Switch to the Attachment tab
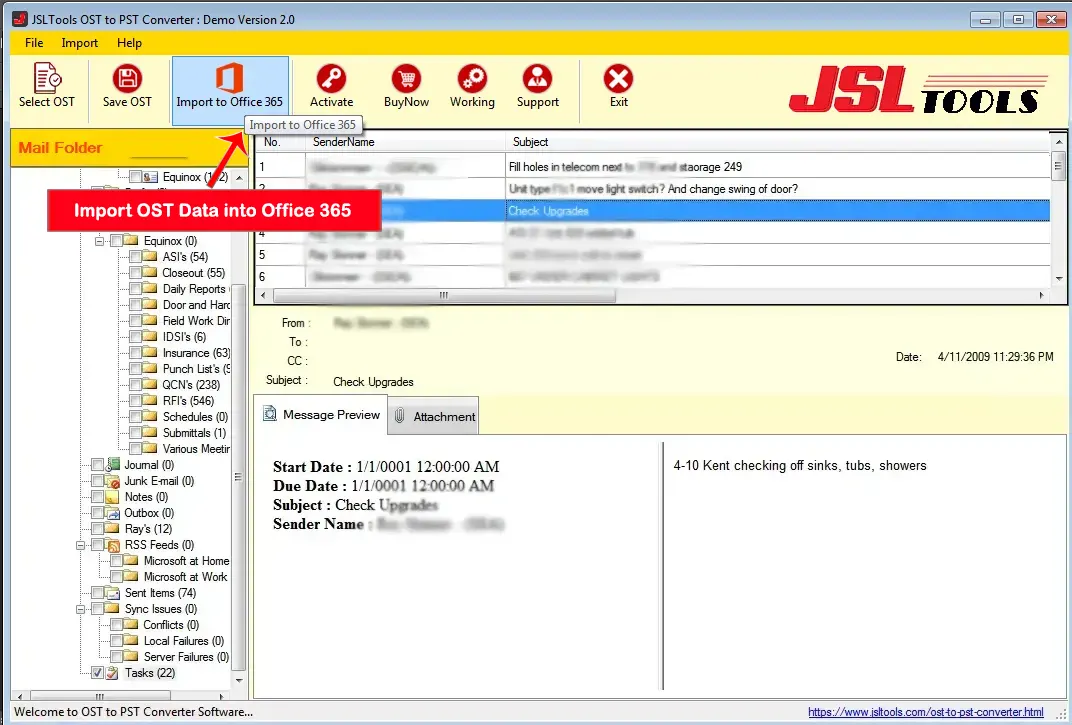The width and height of the screenshot is (1072, 725). 433,417
